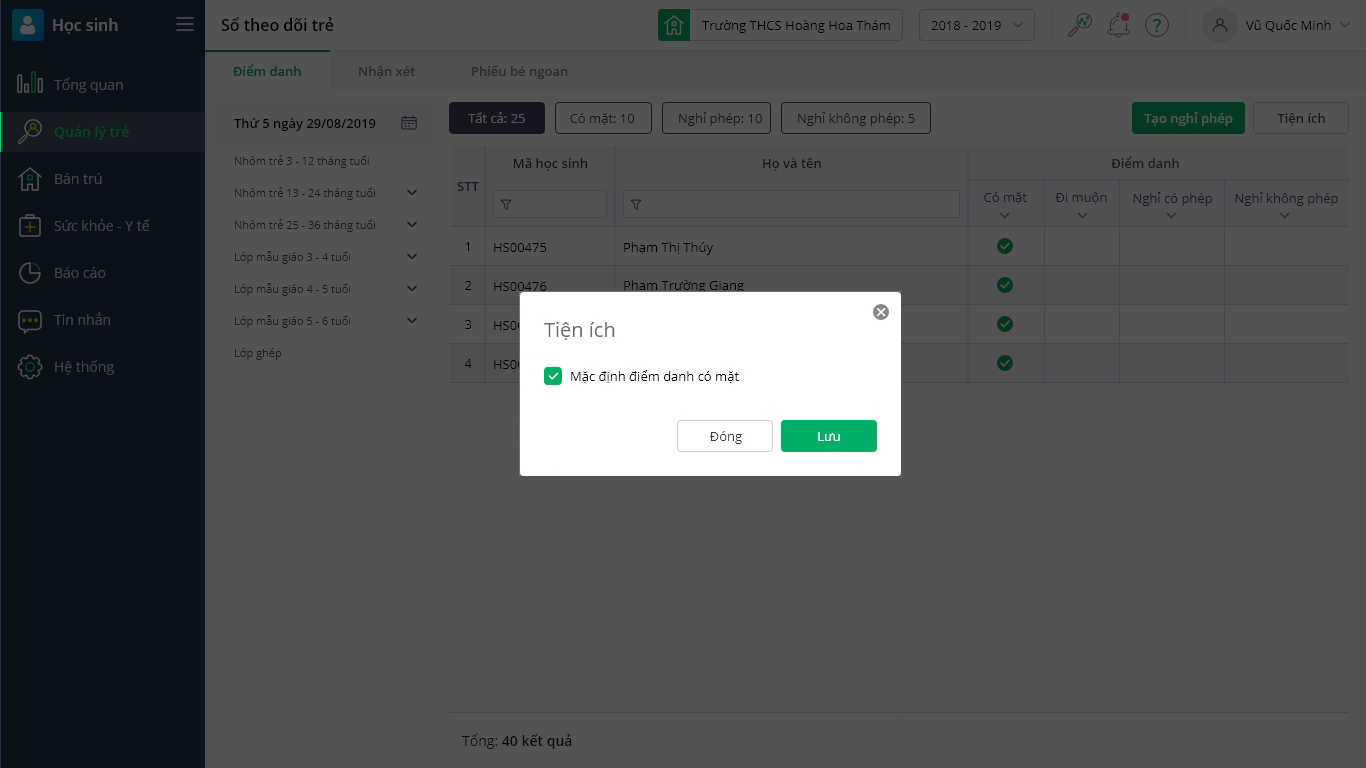Open Báo cáo from sidebar

pyautogui.click(x=79, y=273)
